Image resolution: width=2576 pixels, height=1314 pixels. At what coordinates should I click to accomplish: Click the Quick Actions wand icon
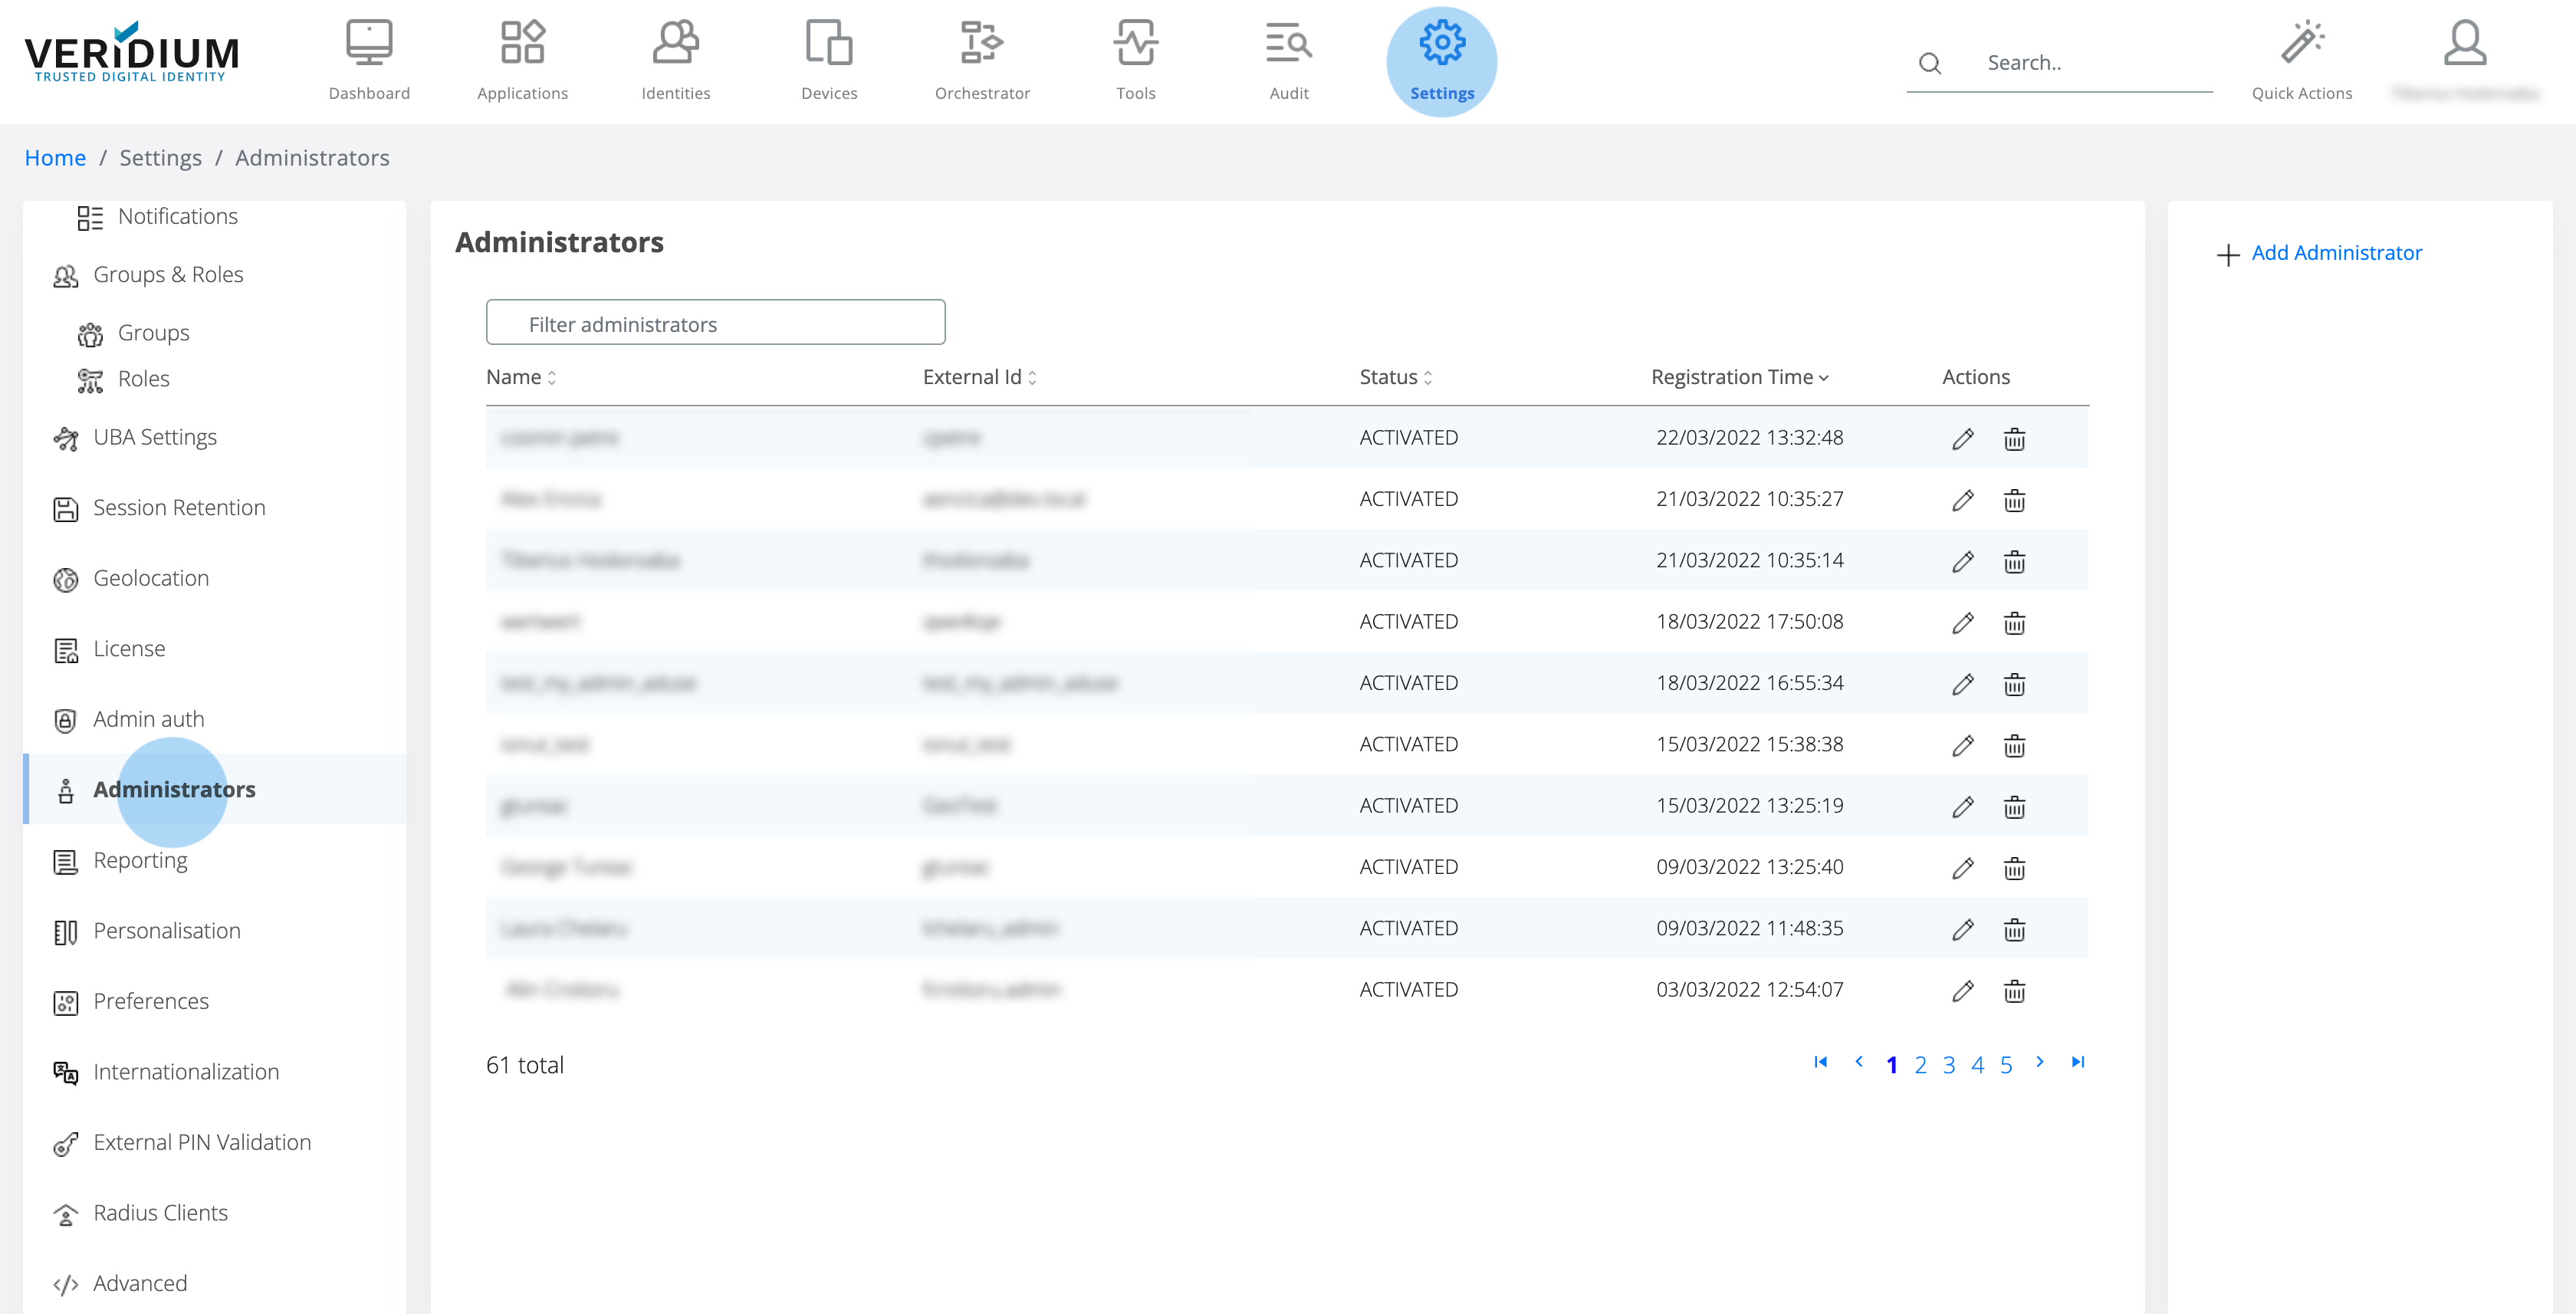tap(2301, 43)
